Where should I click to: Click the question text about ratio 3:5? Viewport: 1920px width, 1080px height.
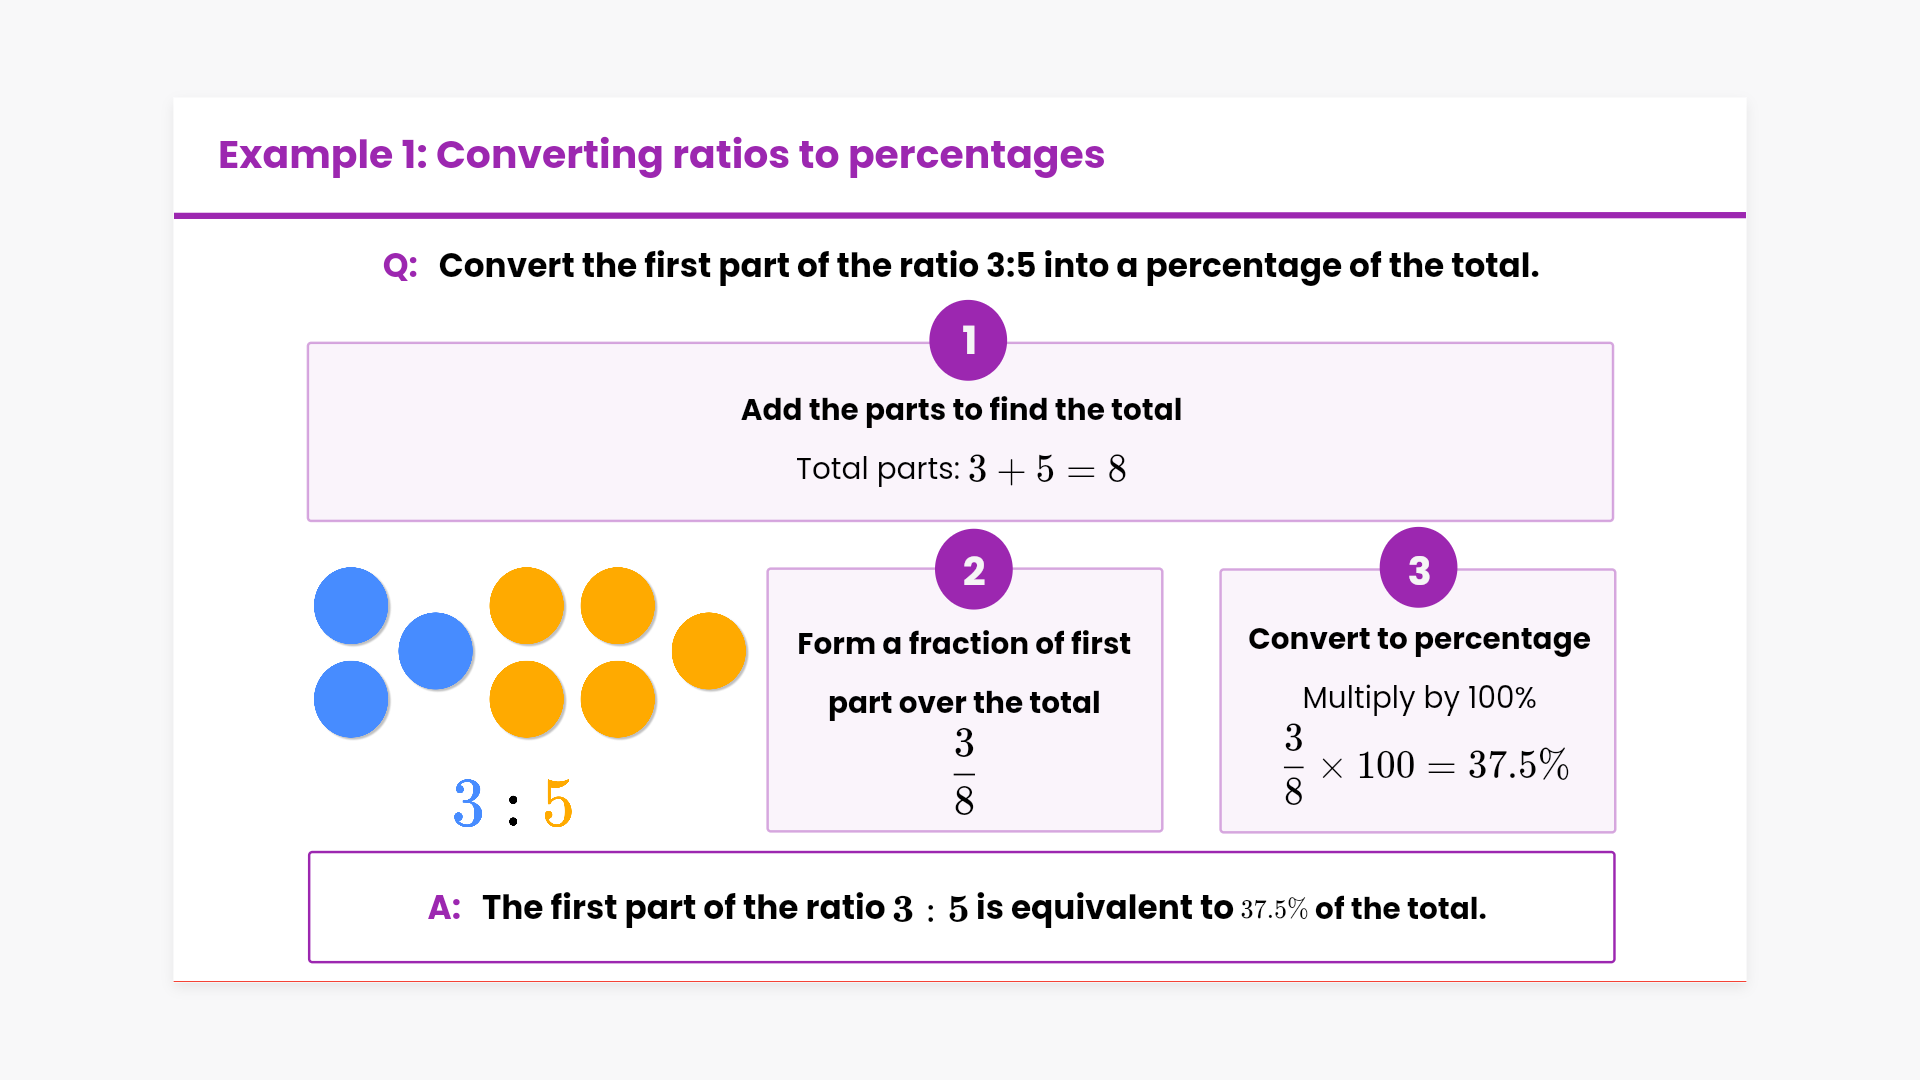[x=988, y=266]
